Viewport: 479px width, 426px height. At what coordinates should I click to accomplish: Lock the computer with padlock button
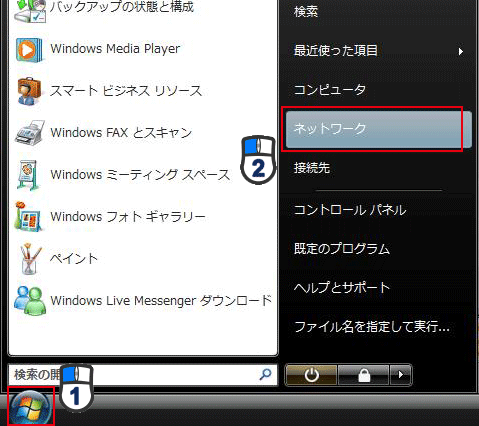364,375
